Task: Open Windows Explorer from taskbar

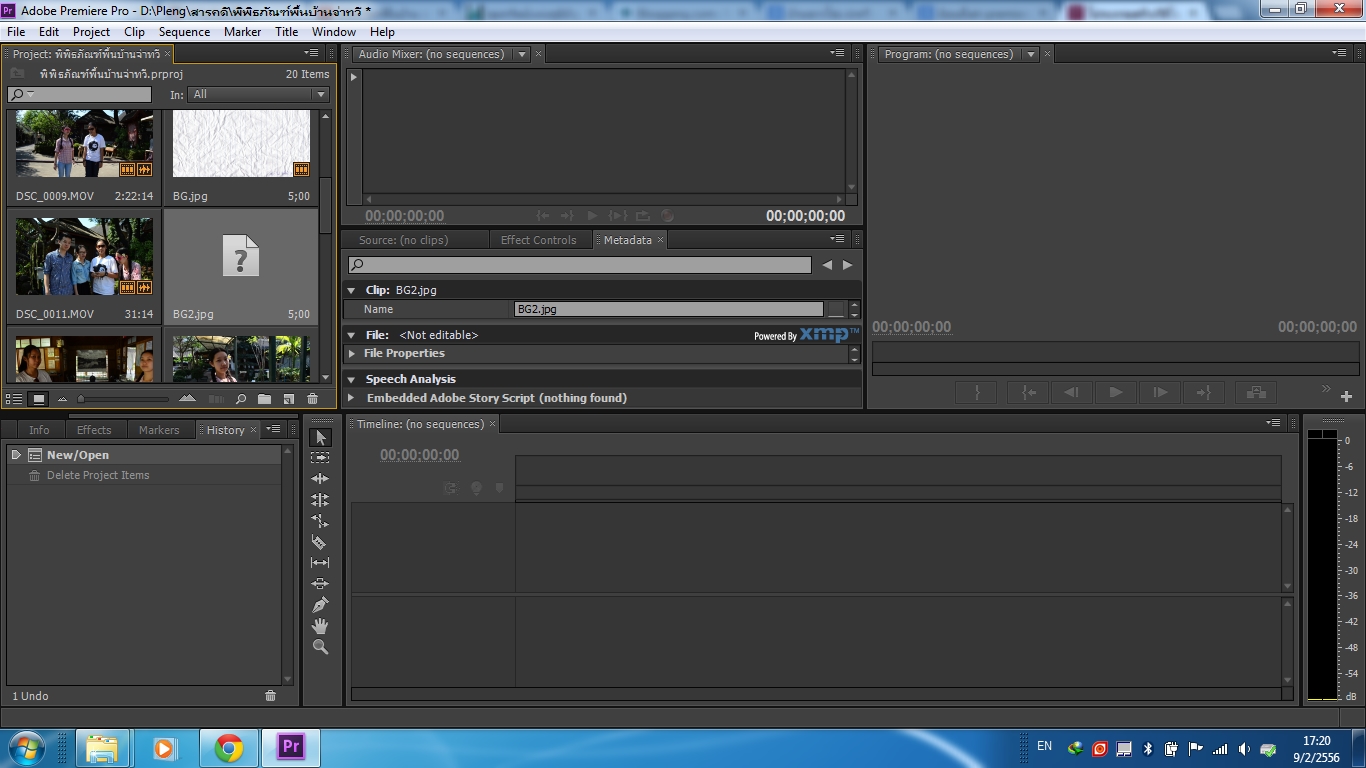Action: pos(102,748)
